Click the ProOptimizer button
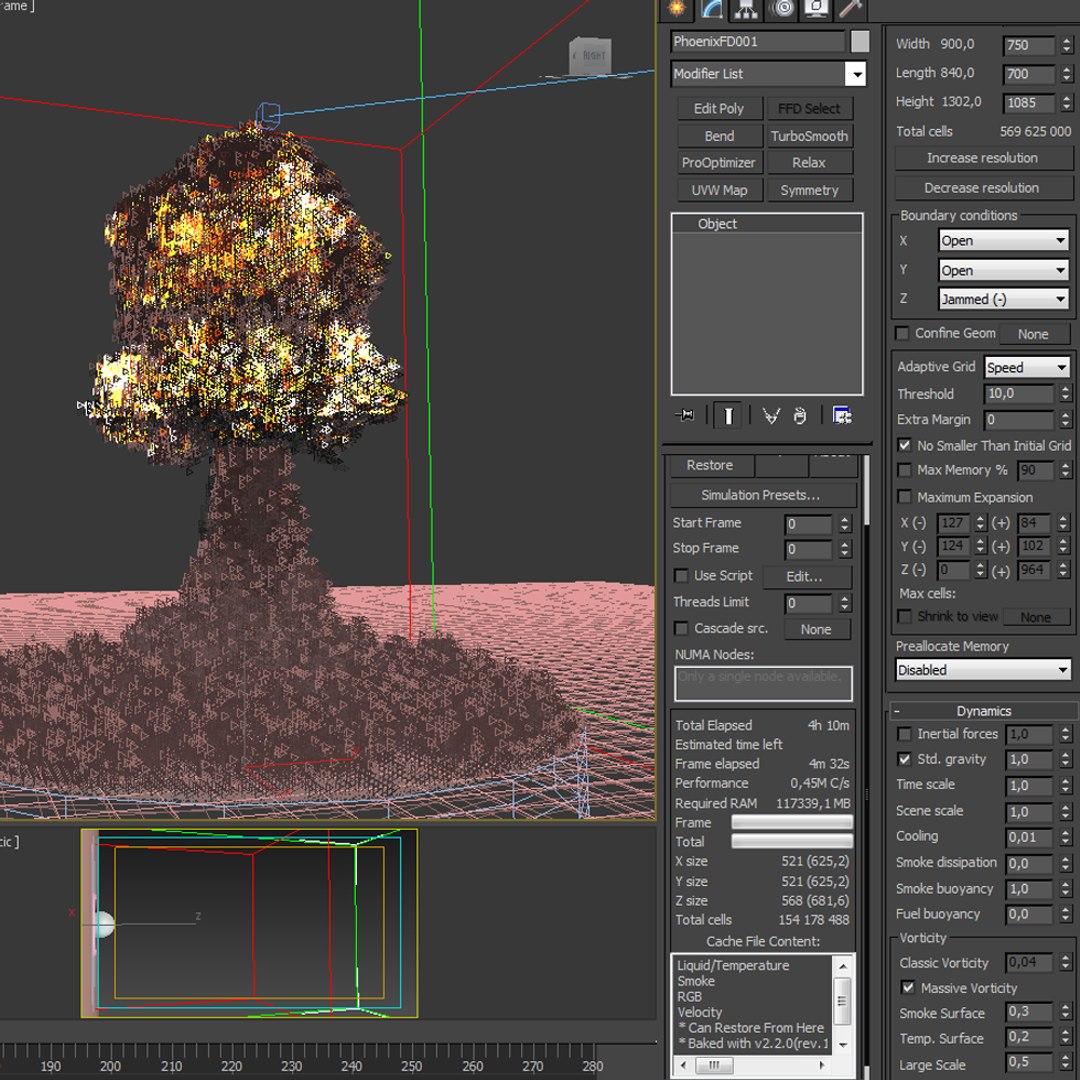 719,163
